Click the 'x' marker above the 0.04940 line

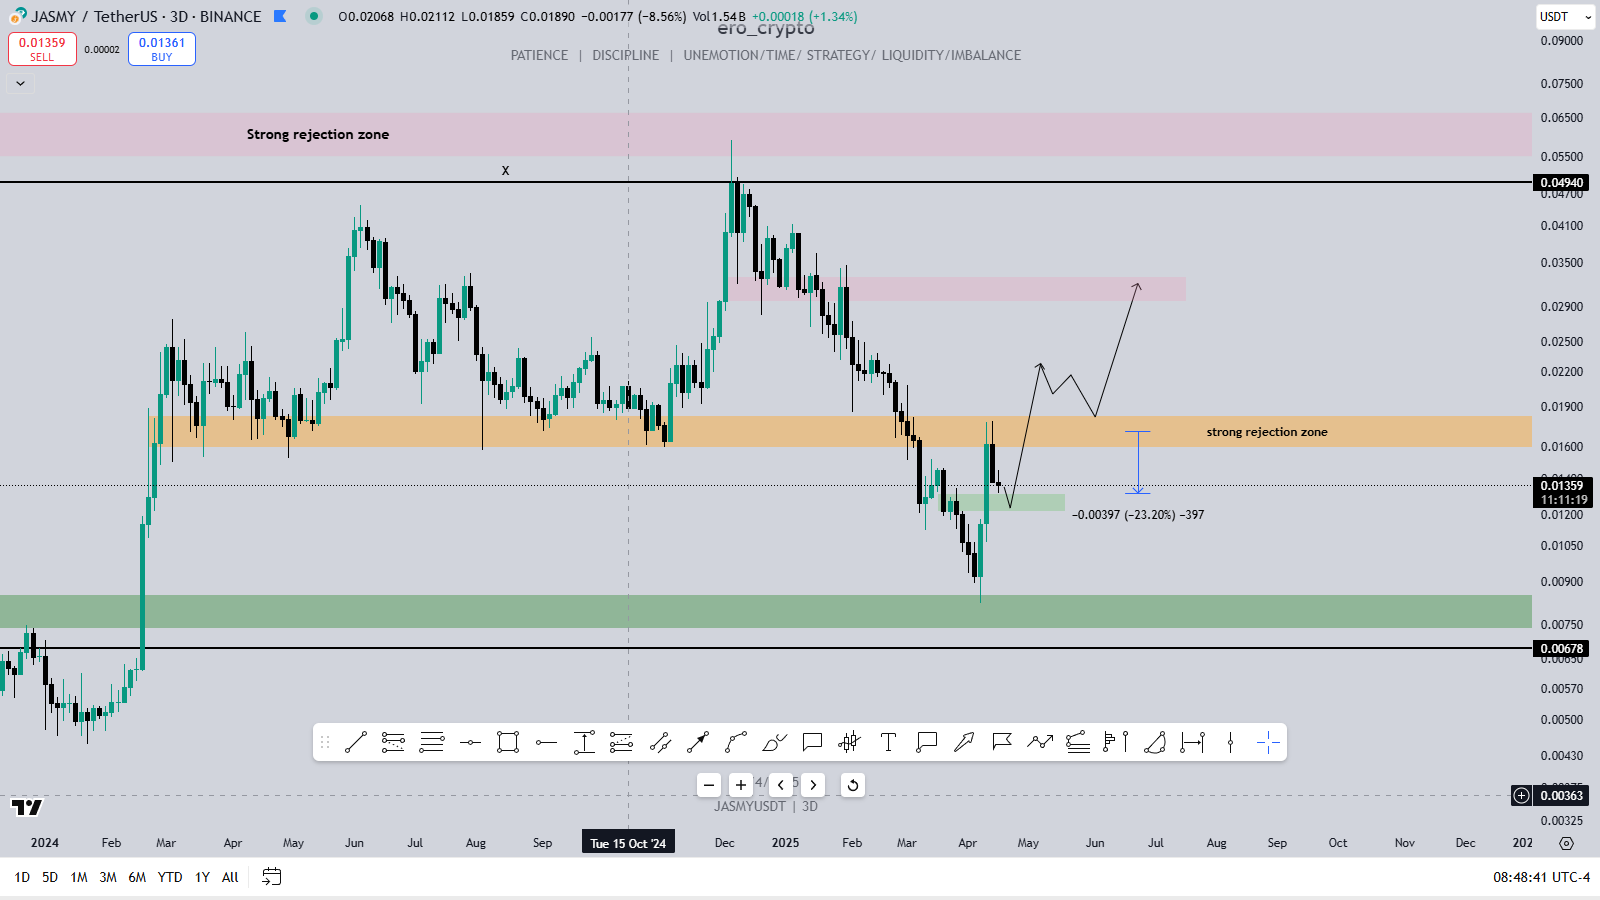(505, 170)
